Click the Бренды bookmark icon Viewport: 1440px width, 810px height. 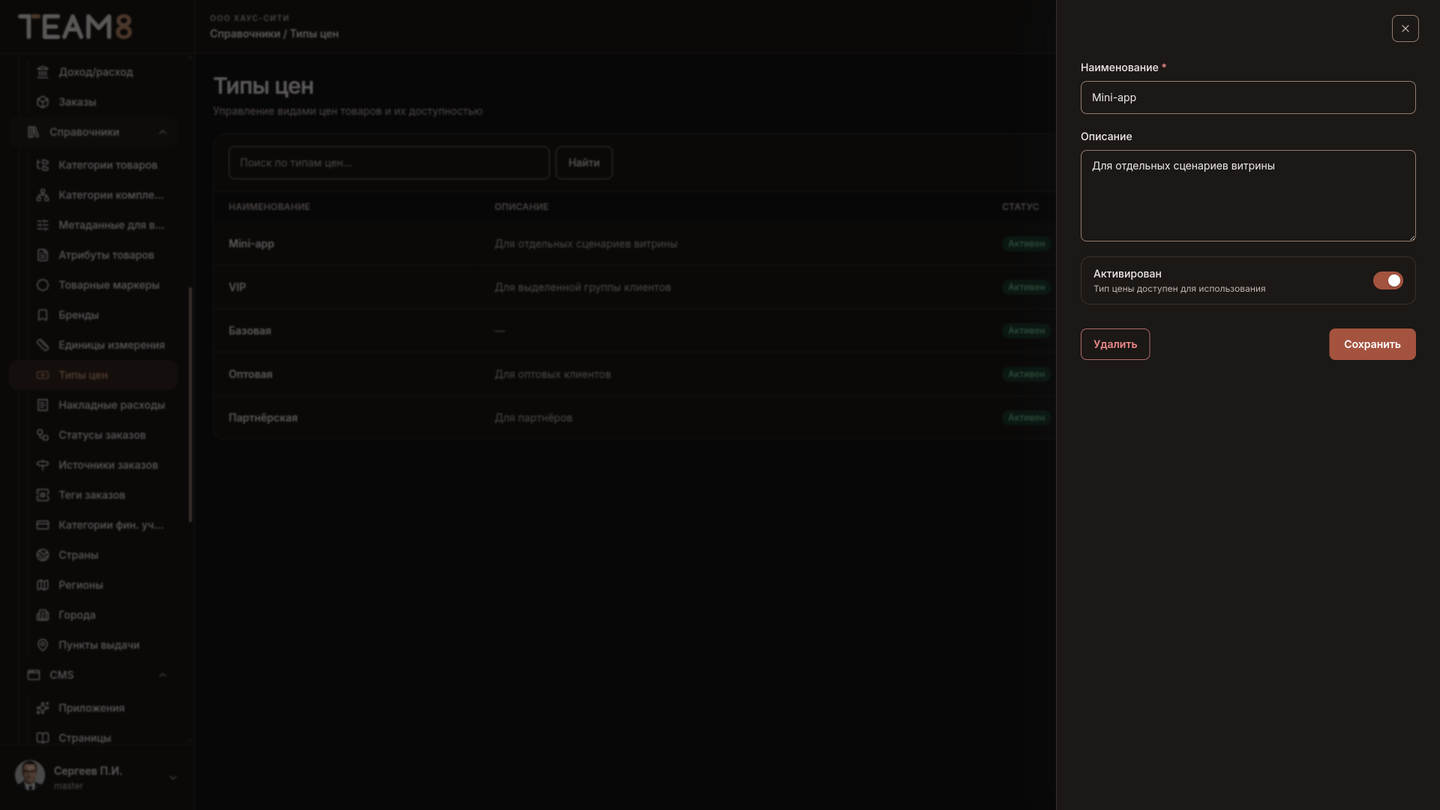click(x=42, y=315)
